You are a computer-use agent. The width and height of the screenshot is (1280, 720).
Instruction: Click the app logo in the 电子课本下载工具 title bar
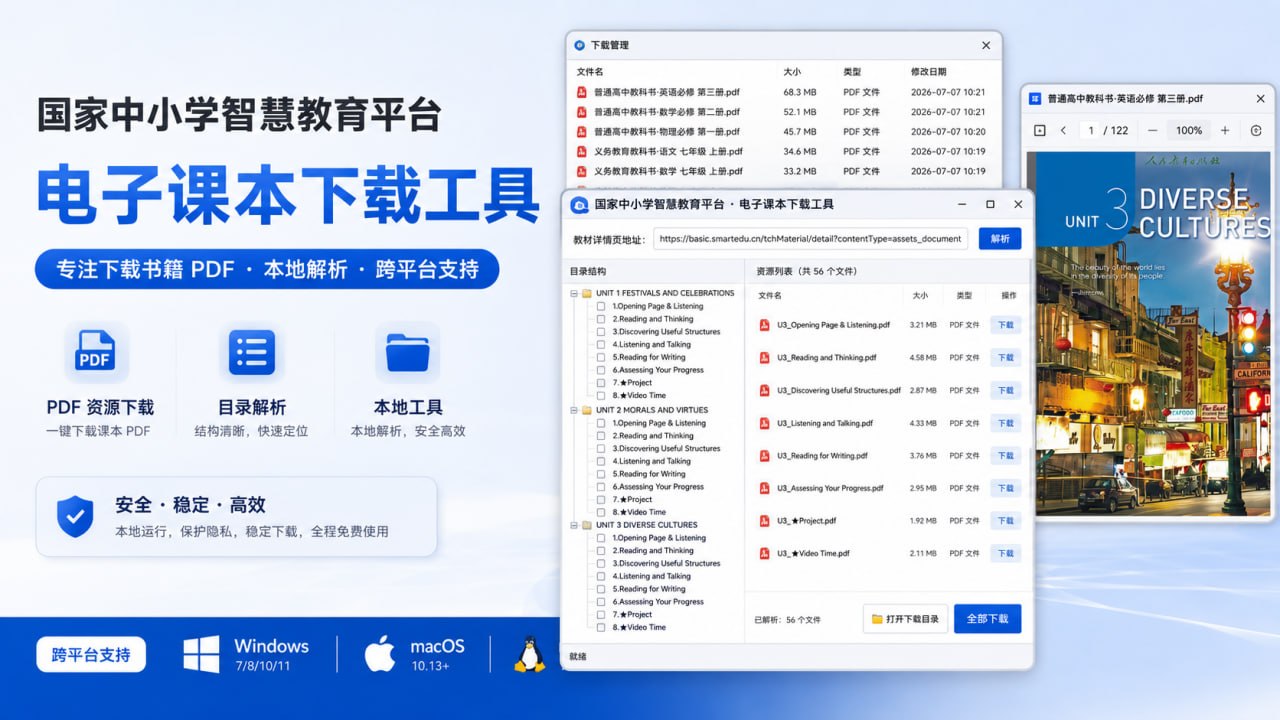pos(579,204)
